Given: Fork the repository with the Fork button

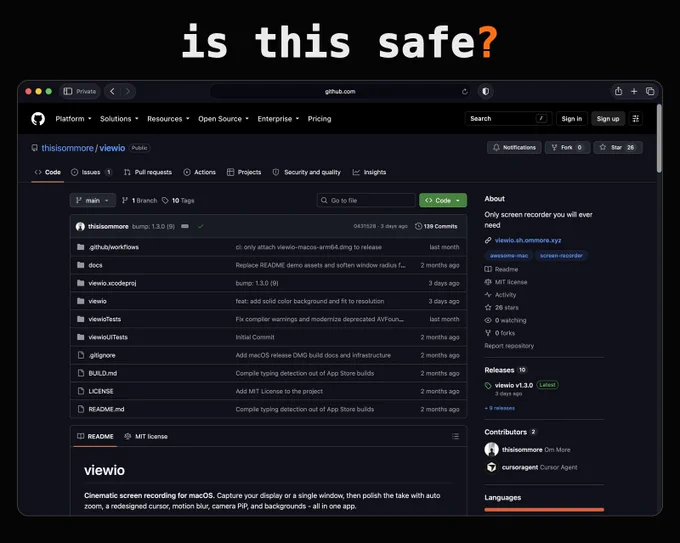Looking at the screenshot, I should pos(567,147).
